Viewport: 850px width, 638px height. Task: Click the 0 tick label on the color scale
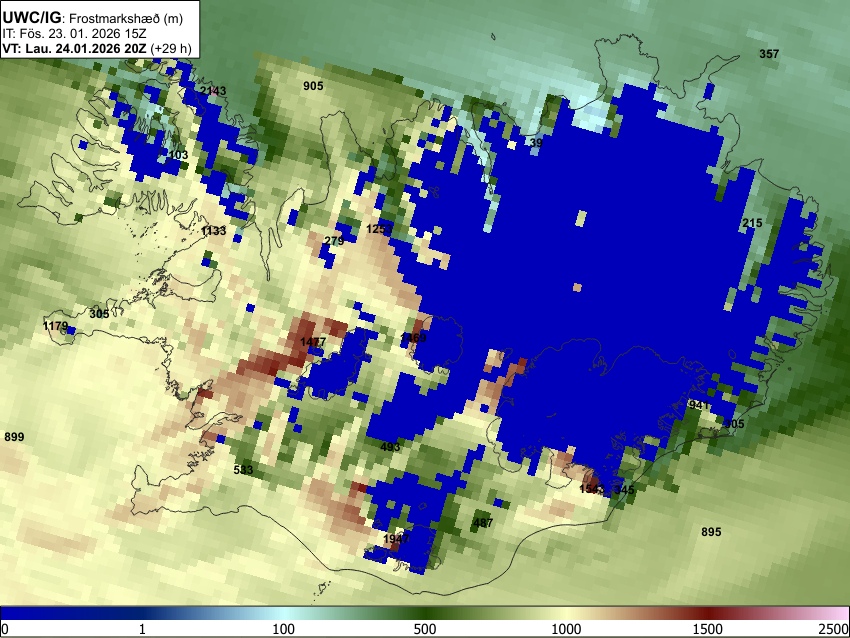[x=5, y=629]
